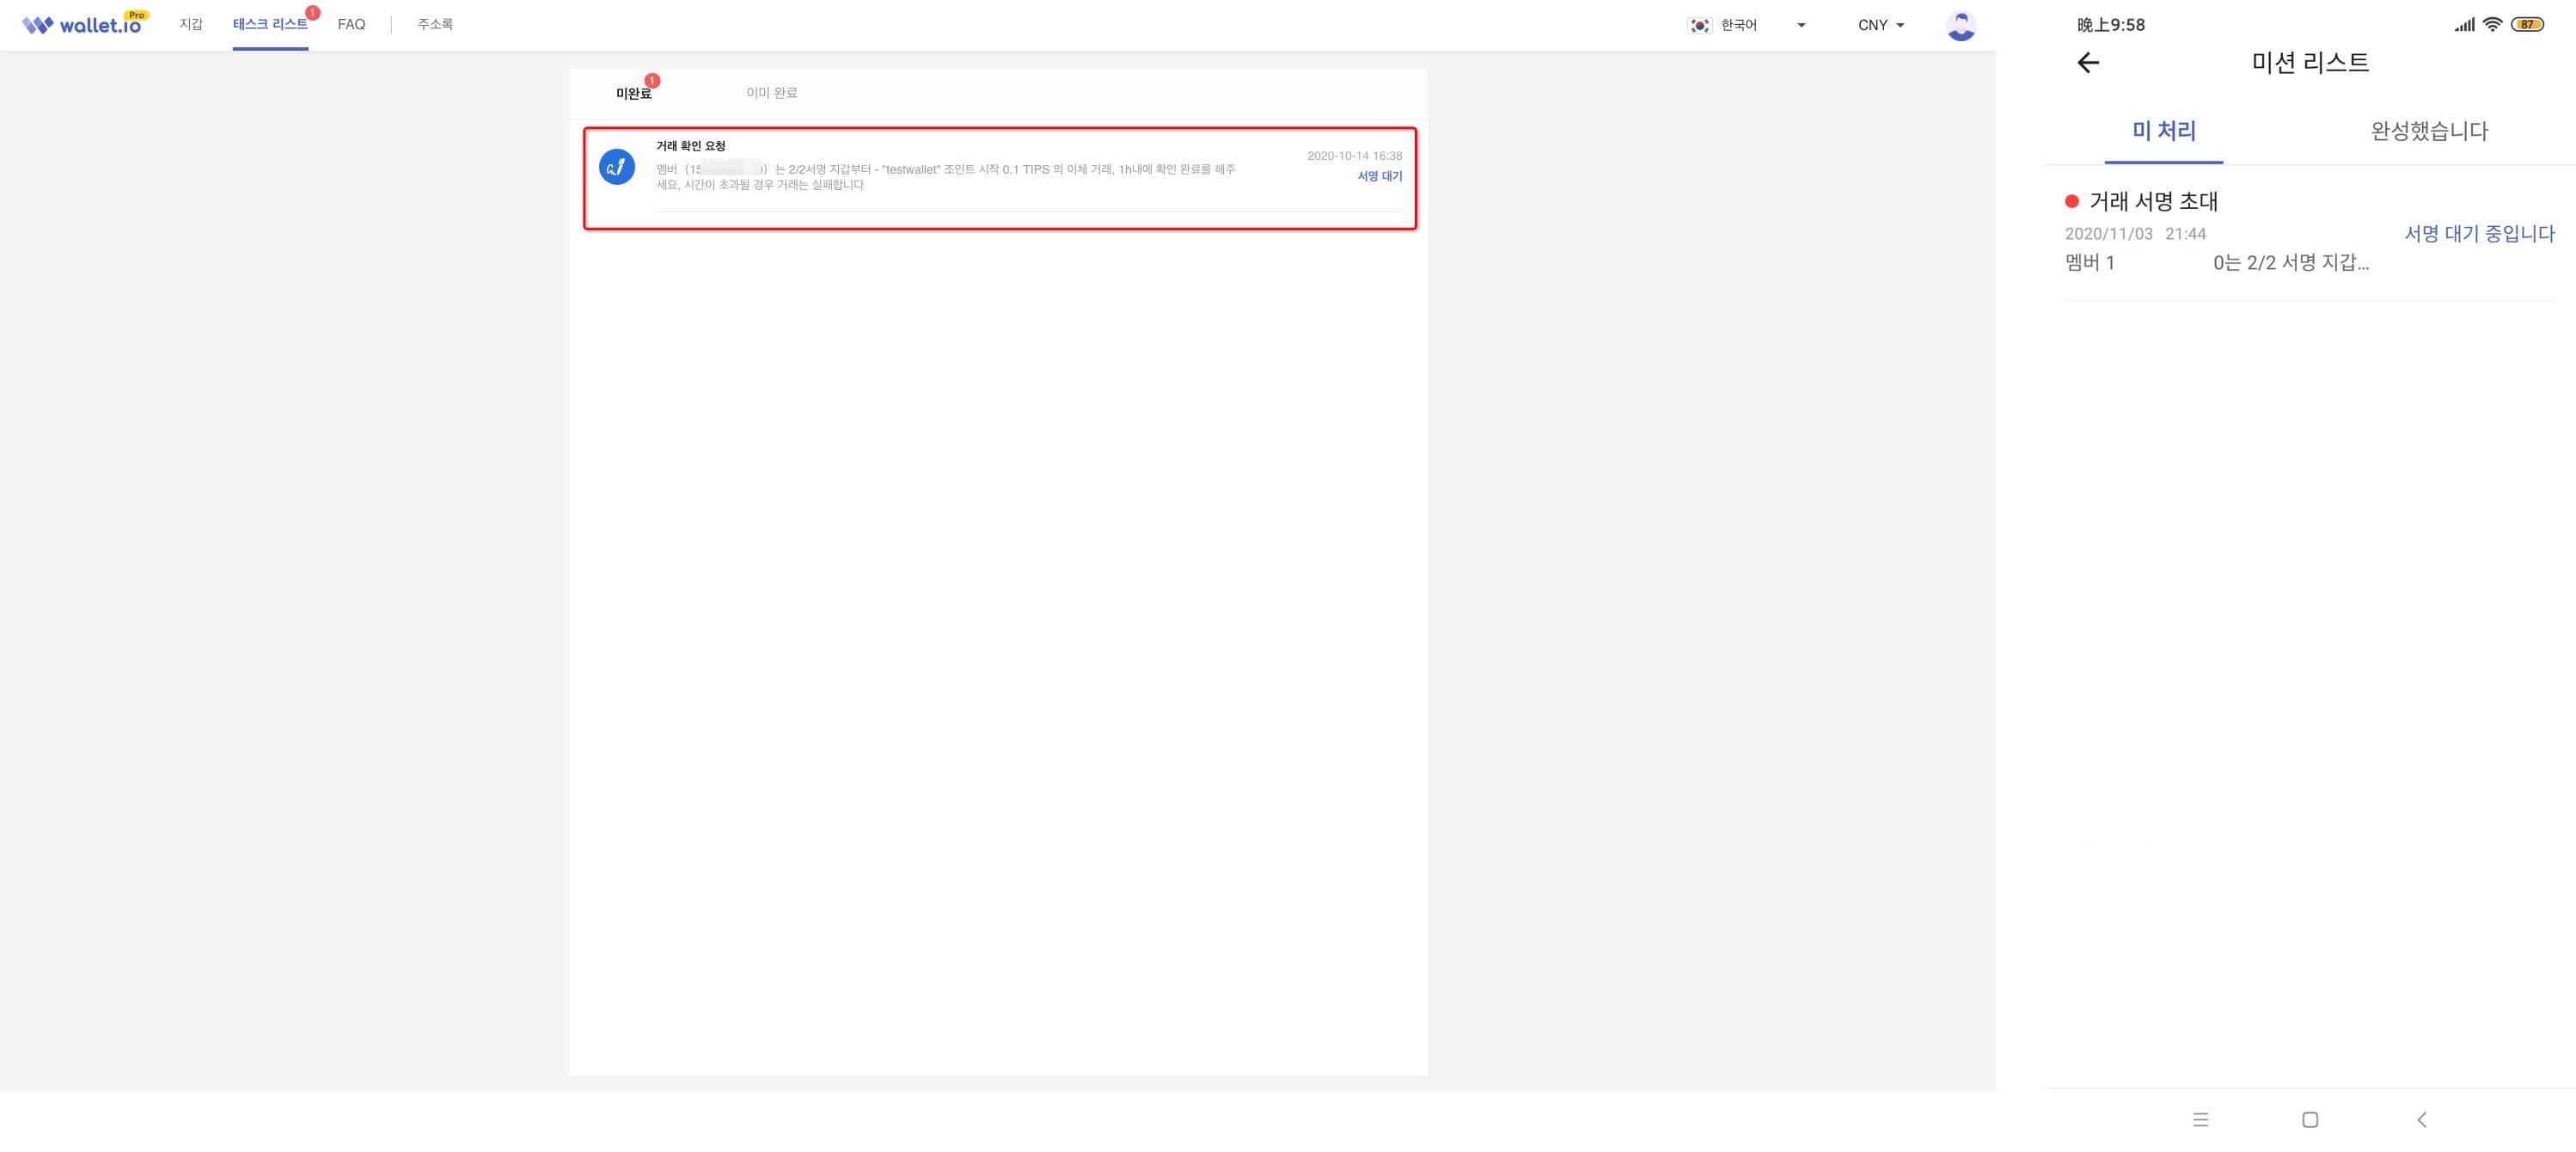Tap 서명 대기 중입니다 status link
The height and width of the screenshot is (1152, 2576).
coord(2478,234)
